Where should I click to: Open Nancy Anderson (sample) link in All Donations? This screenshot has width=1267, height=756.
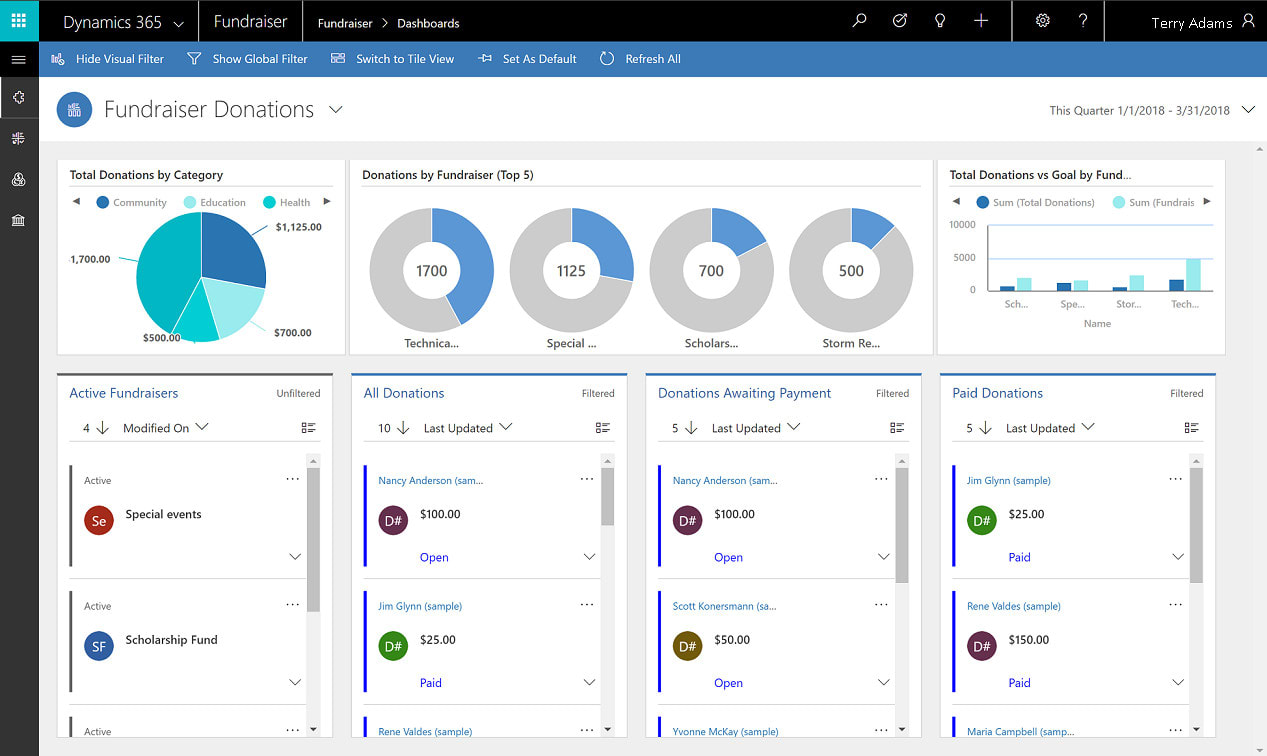tap(431, 481)
